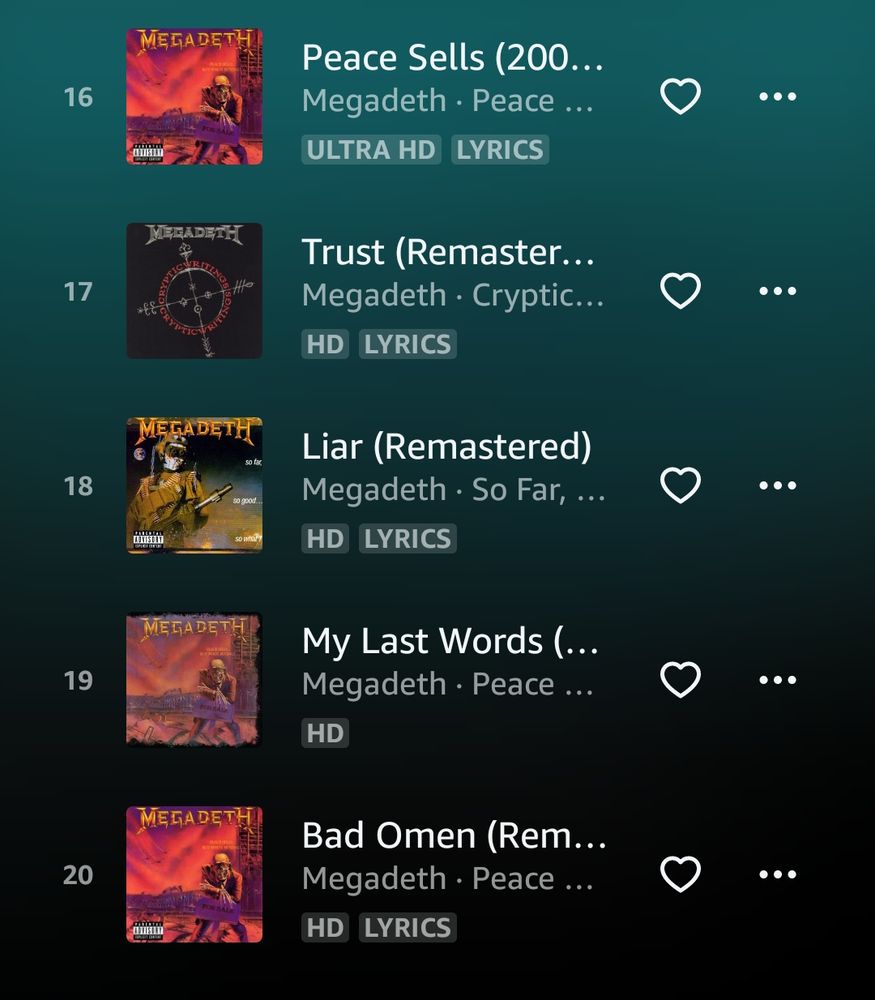Tap the HD badge under My Last Words
This screenshot has width=875, height=1000.
pos(325,733)
